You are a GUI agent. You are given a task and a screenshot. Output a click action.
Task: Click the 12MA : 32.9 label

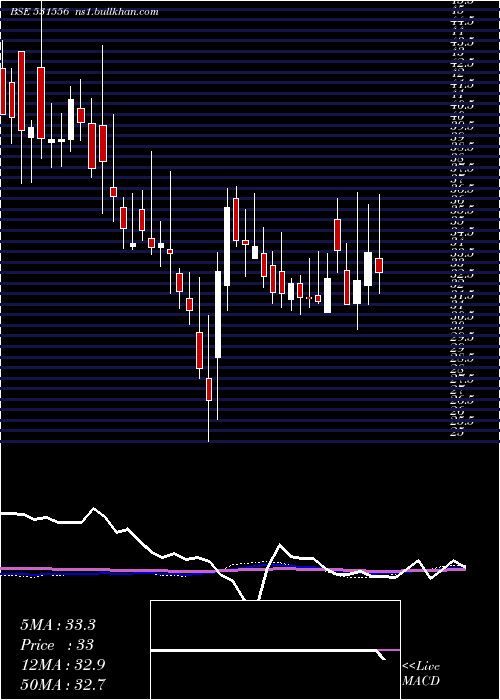[x=62, y=665]
